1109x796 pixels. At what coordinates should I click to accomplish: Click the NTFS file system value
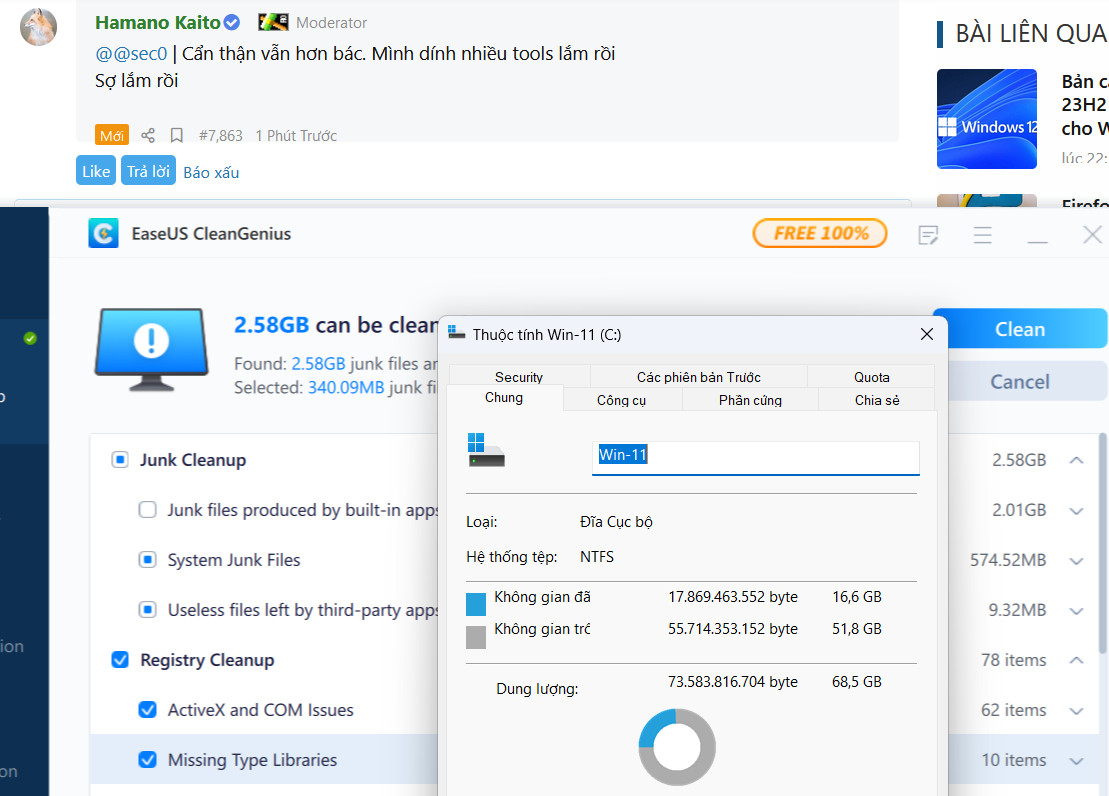point(597,557)
